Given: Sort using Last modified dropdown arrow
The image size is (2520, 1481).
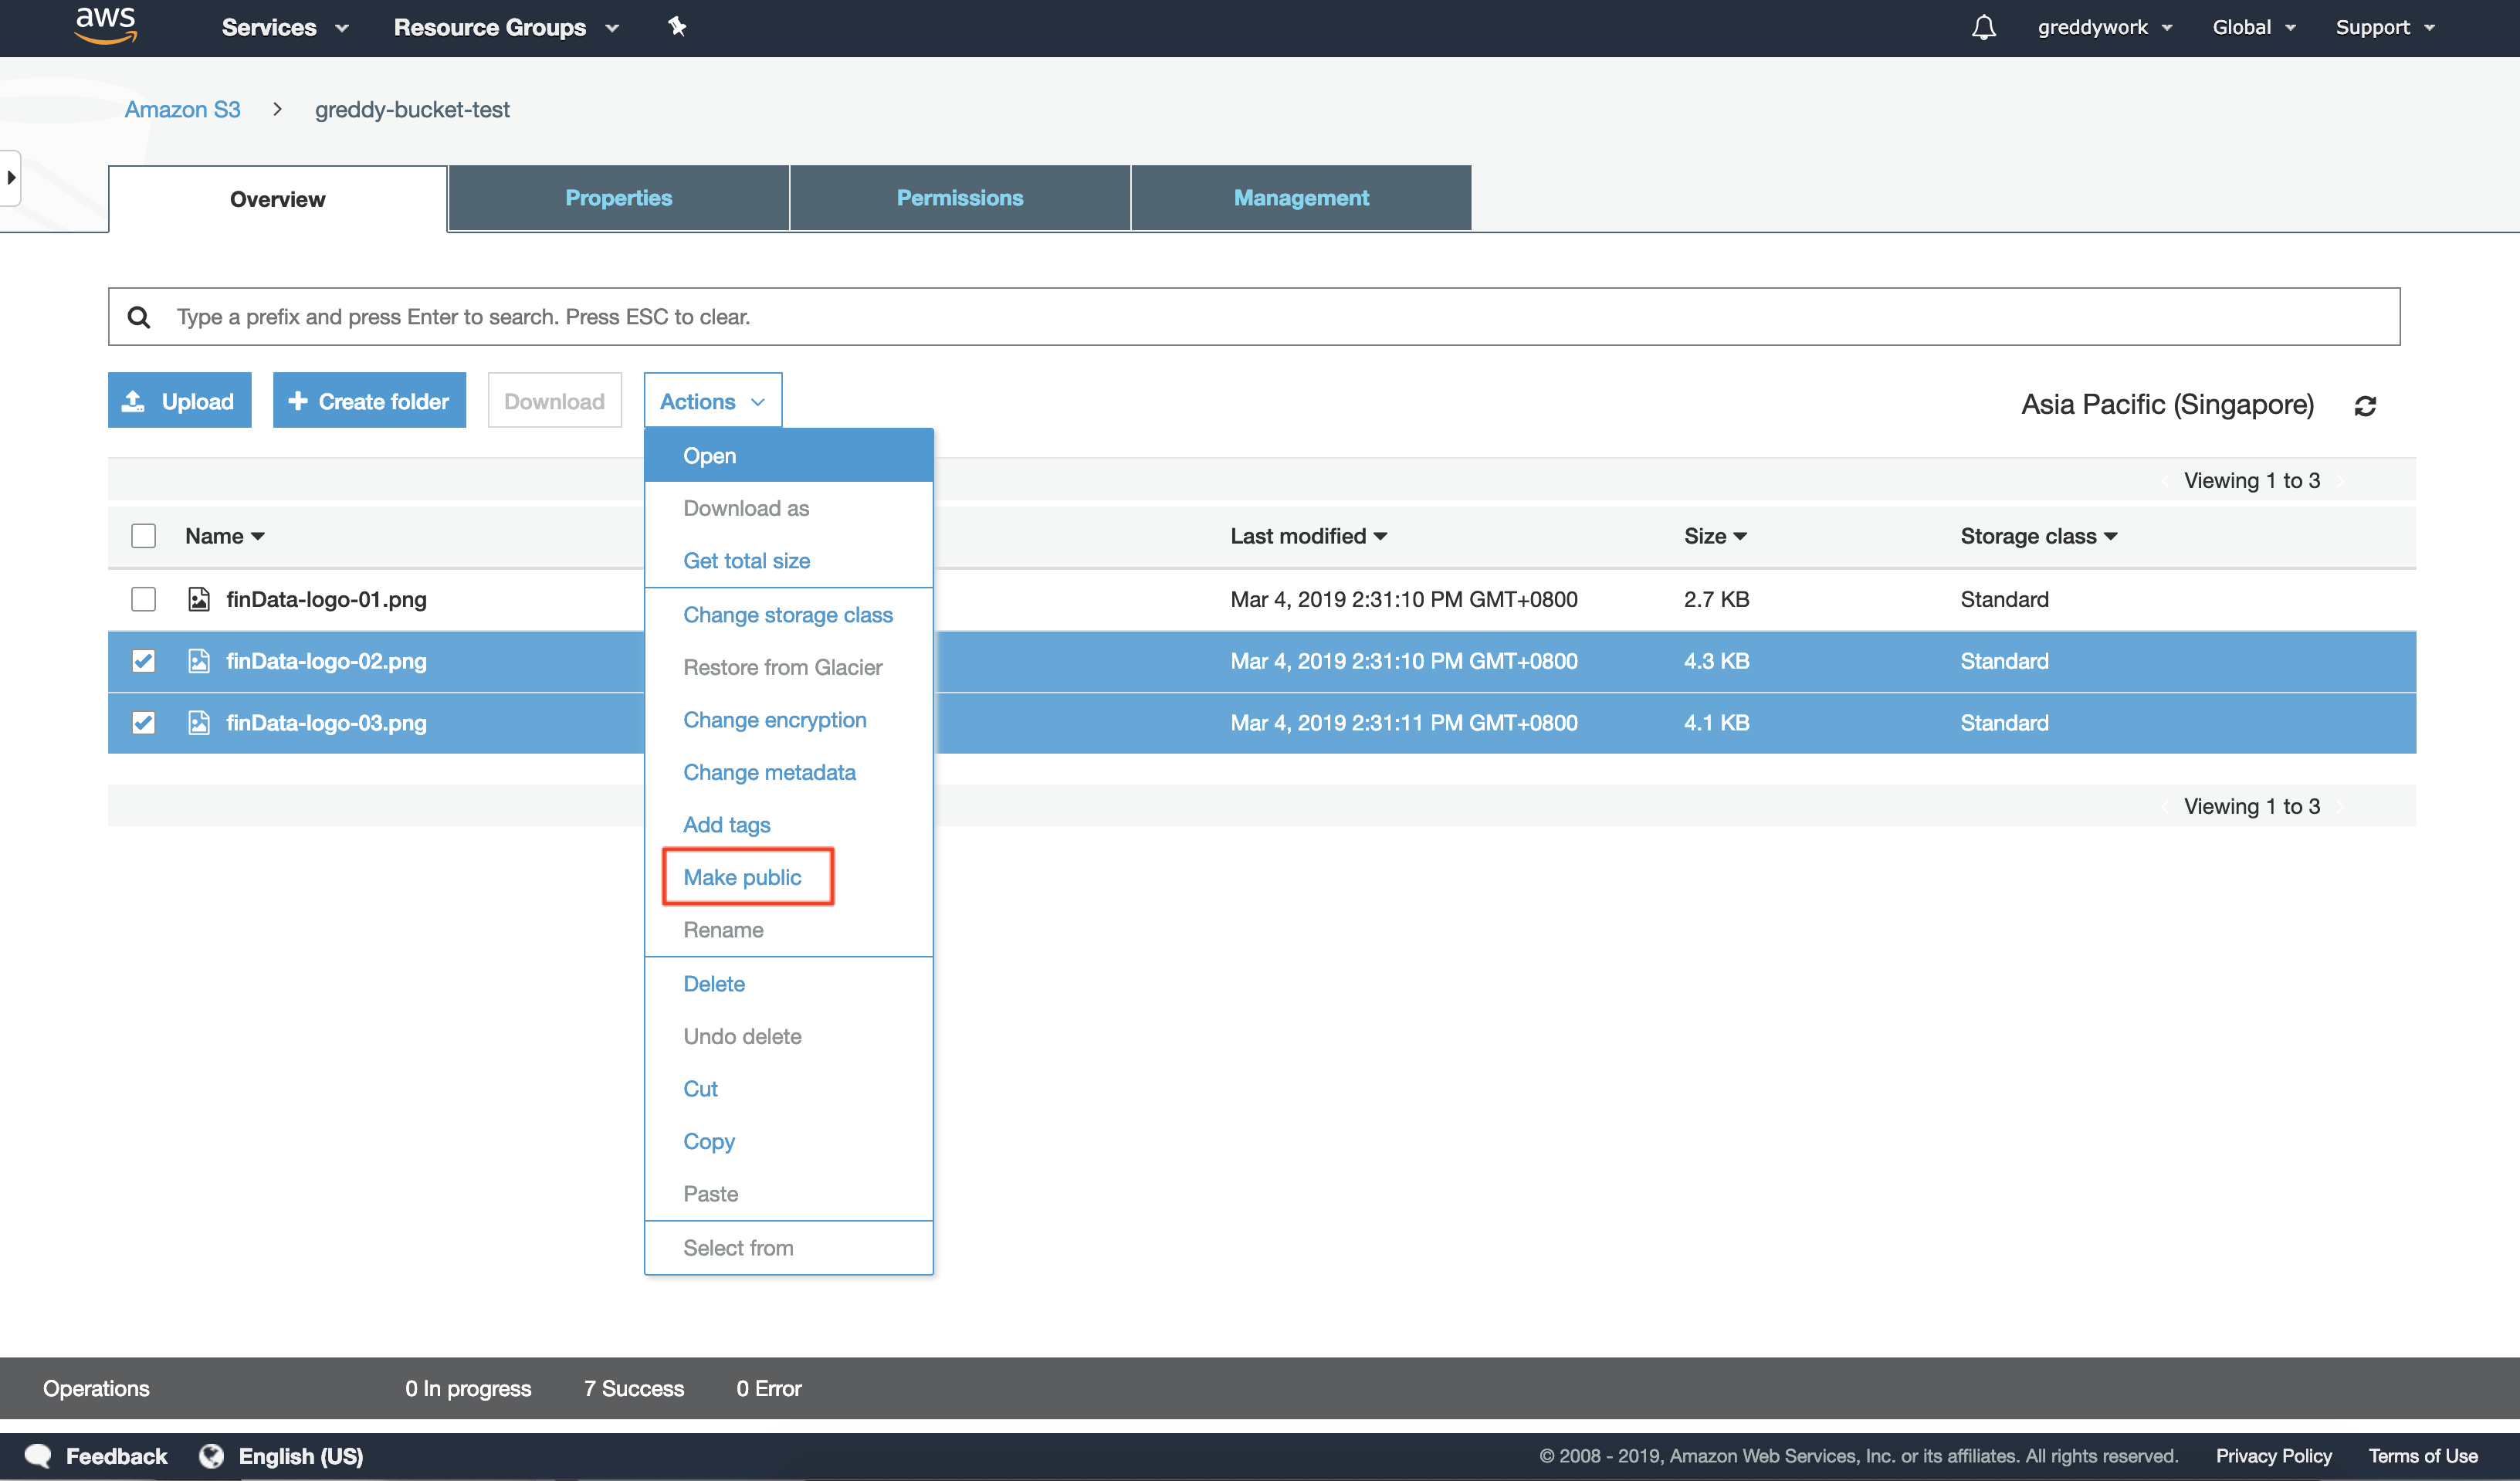Looking at the screenshot, I should (1380, 537).
